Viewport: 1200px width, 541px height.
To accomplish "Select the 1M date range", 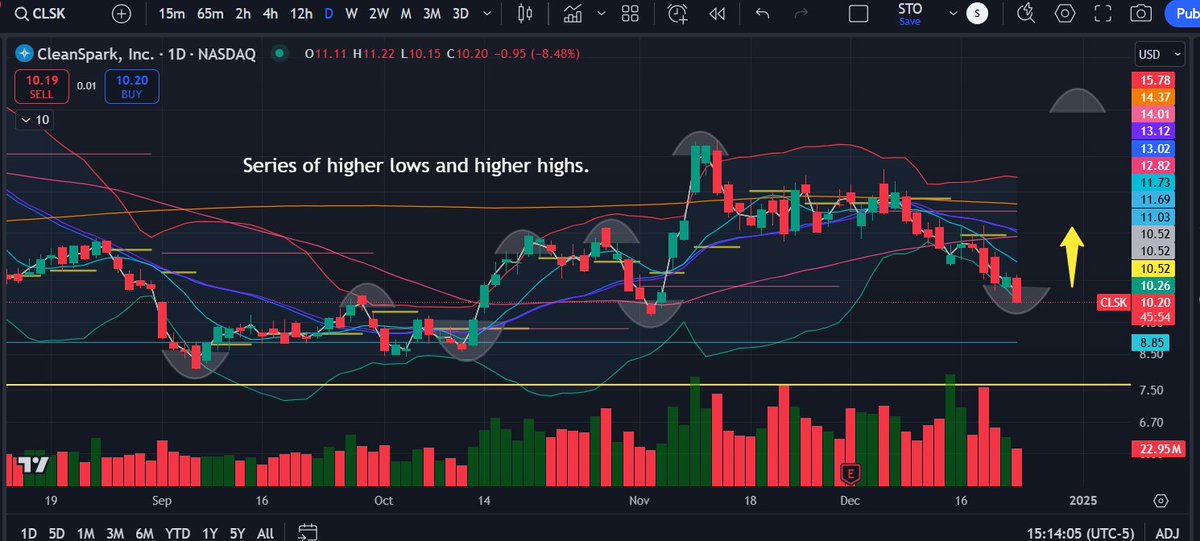I will click(85, 533).
